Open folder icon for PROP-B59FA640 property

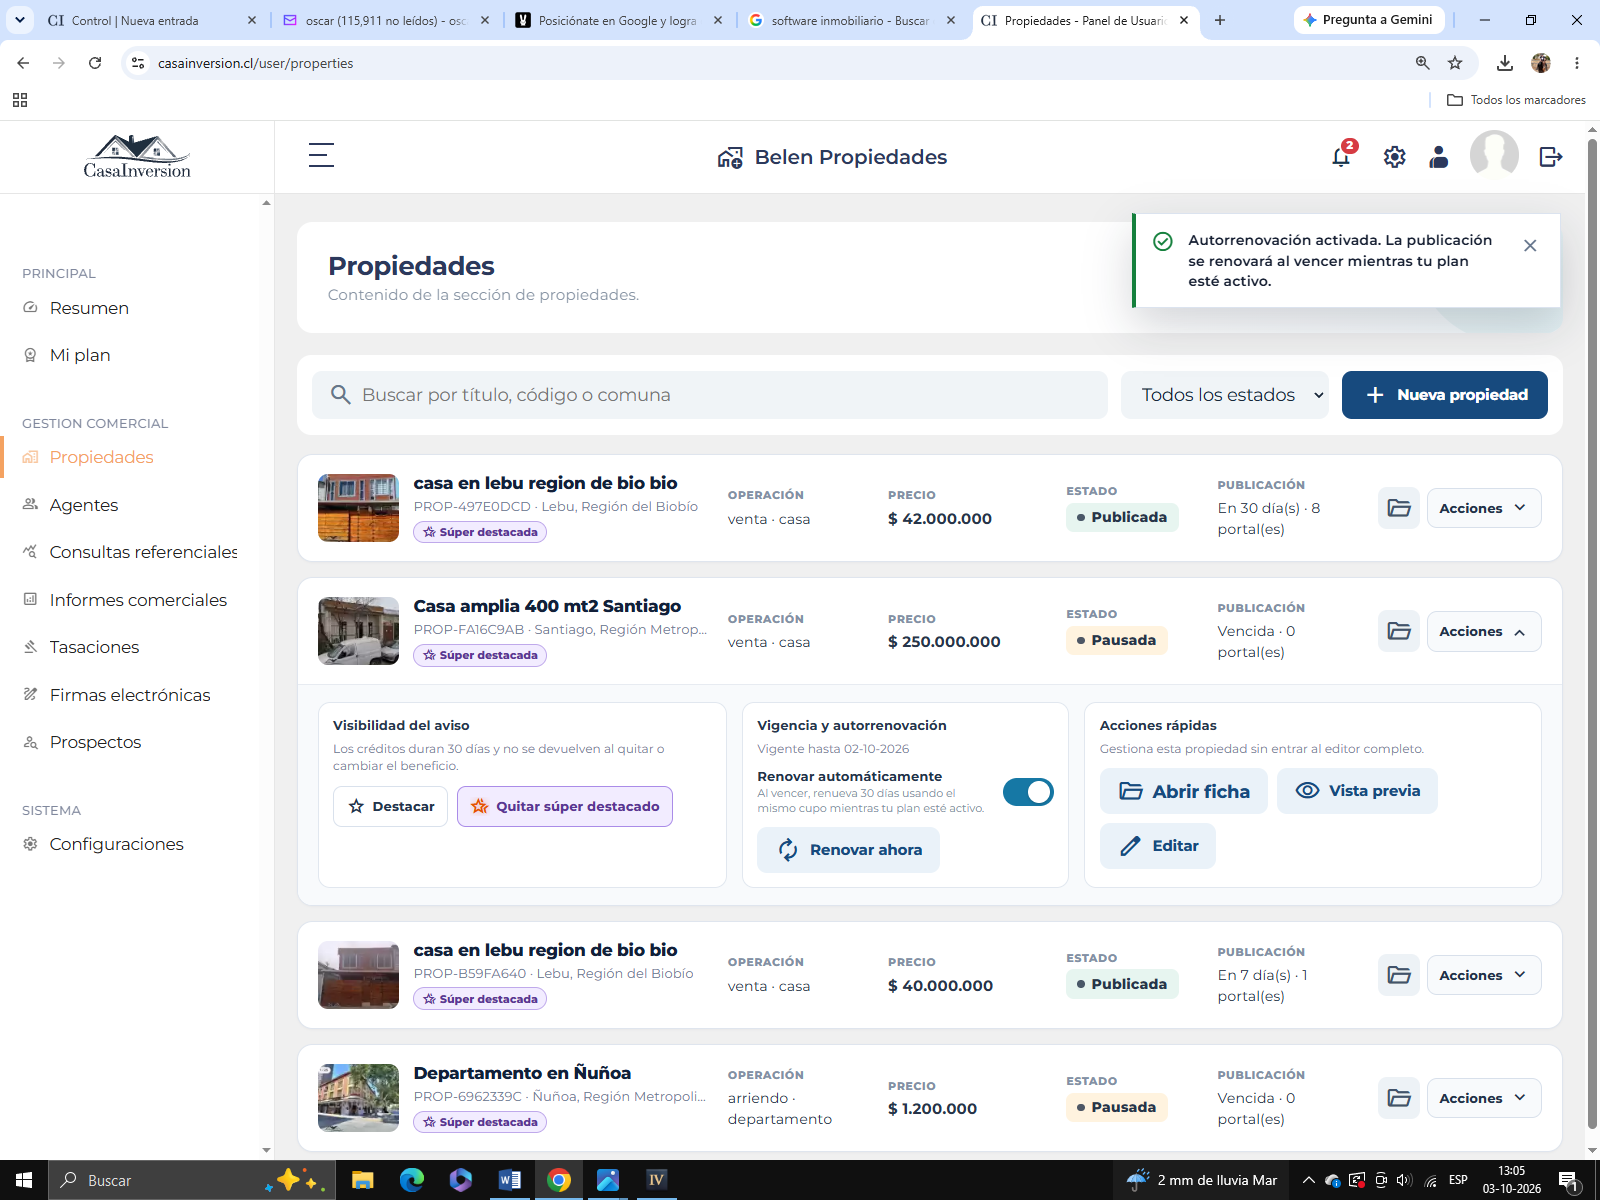pyautogui.click(x=1399, y=975)
